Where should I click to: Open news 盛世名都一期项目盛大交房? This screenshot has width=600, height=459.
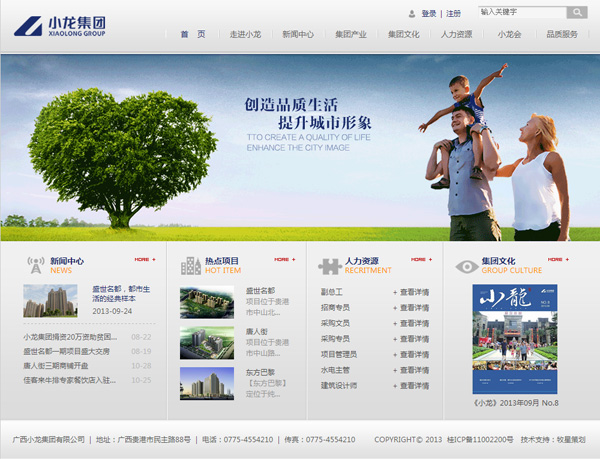click(x=67, y=351)
